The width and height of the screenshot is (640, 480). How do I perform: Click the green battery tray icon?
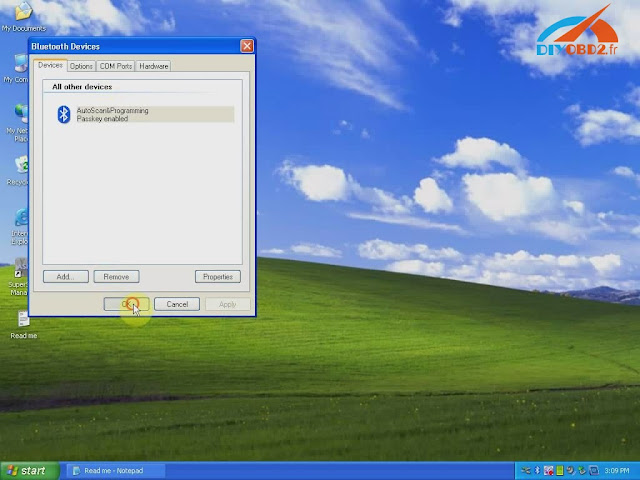click(x=560, y=471)
